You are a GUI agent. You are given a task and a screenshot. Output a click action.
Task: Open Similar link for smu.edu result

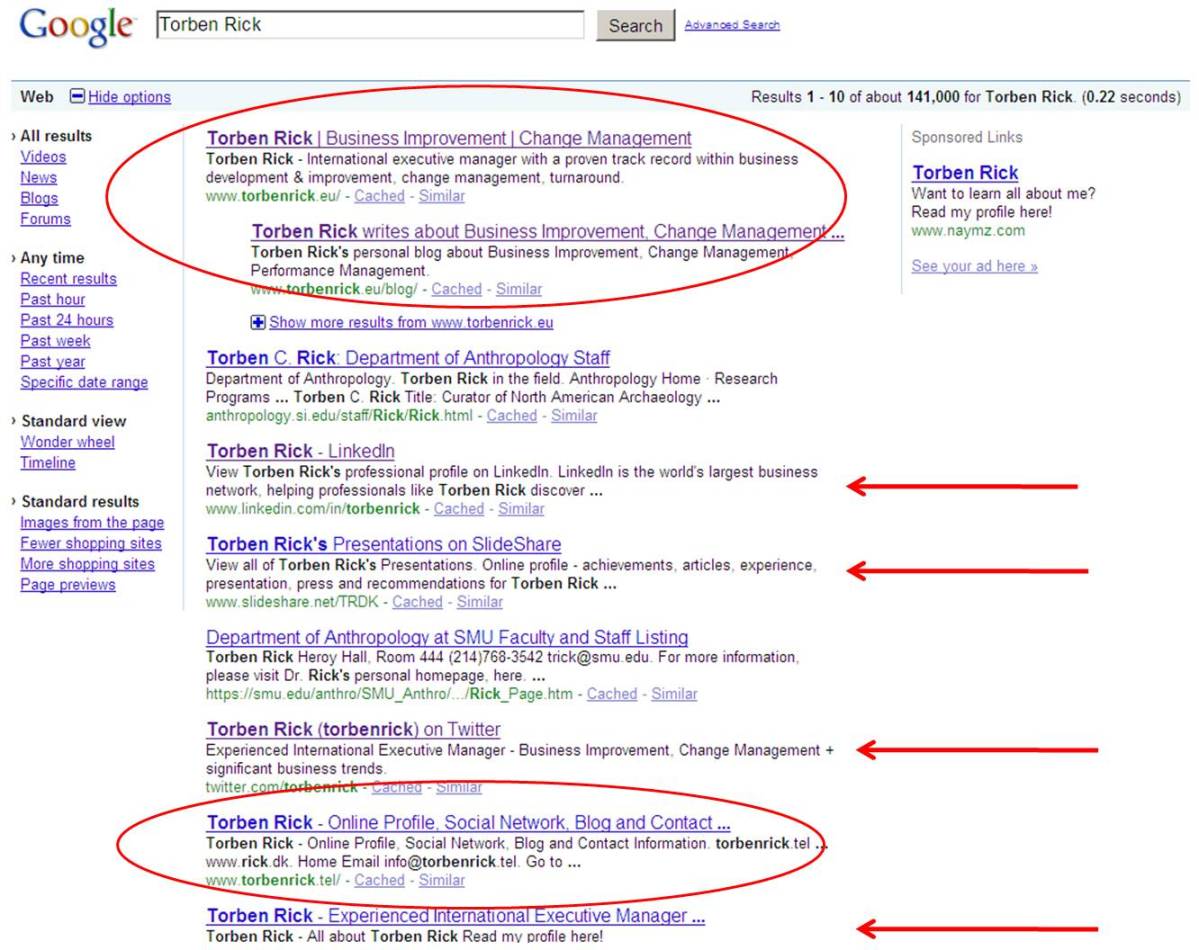pos(674,694)
